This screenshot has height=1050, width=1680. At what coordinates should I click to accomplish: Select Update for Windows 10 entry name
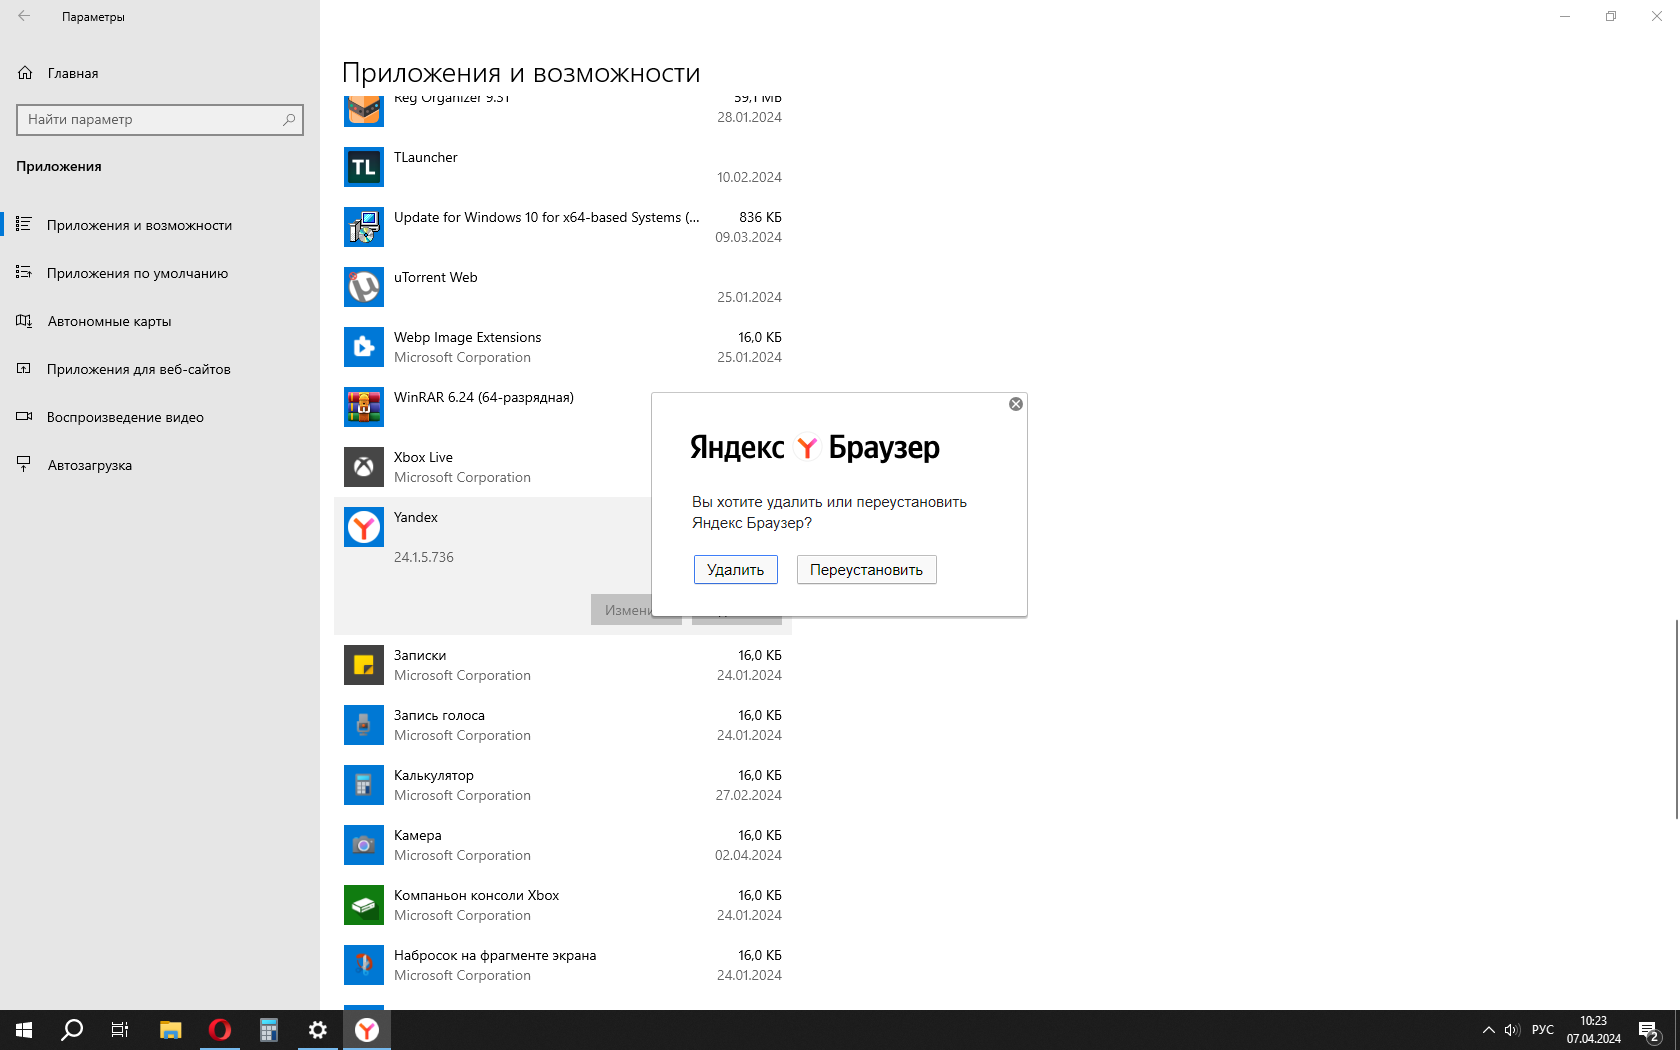547,217
